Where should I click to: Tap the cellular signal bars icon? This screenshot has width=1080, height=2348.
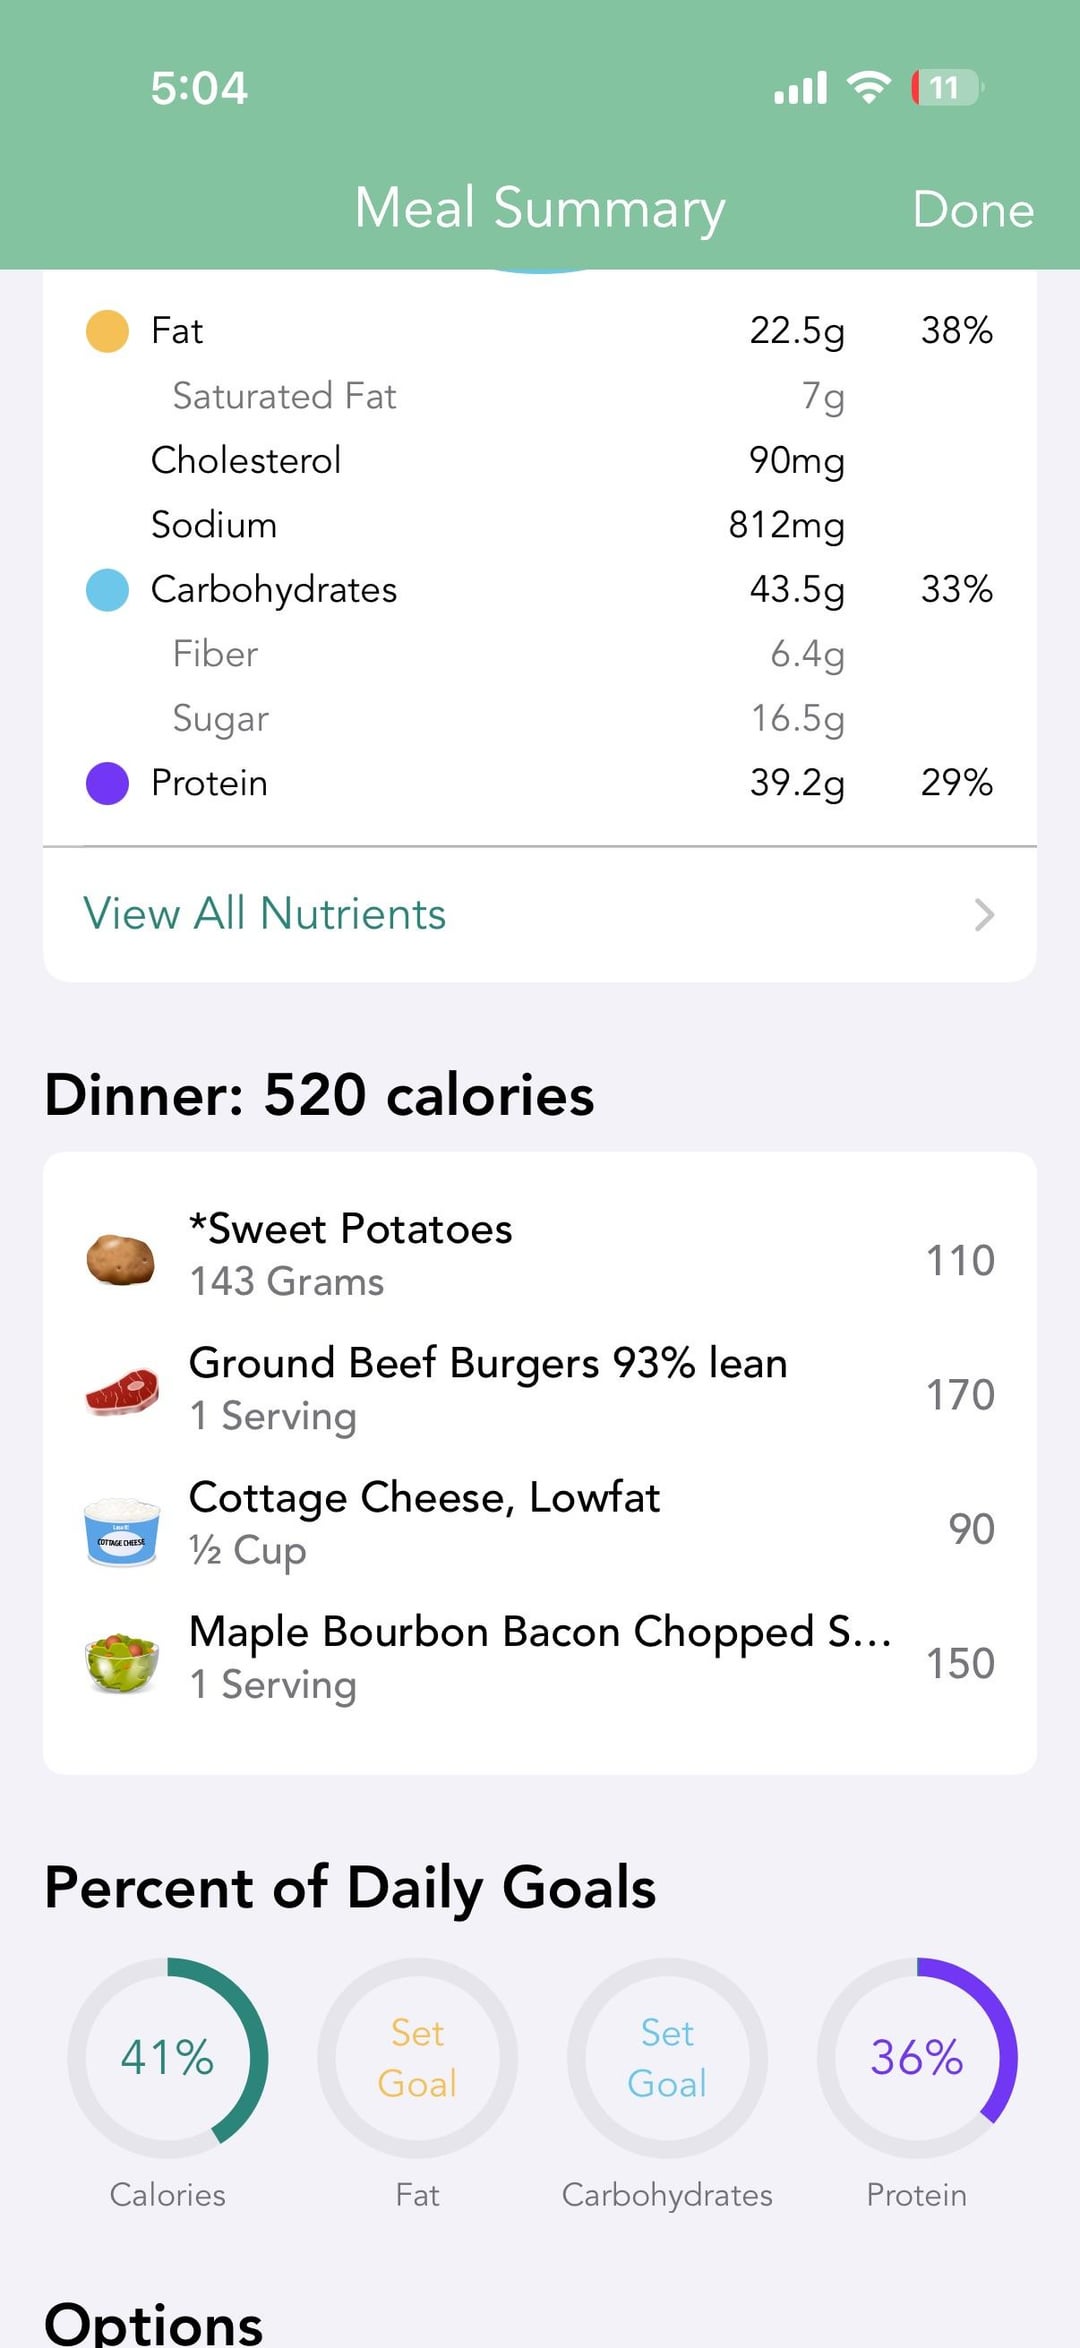coord(800,88)
